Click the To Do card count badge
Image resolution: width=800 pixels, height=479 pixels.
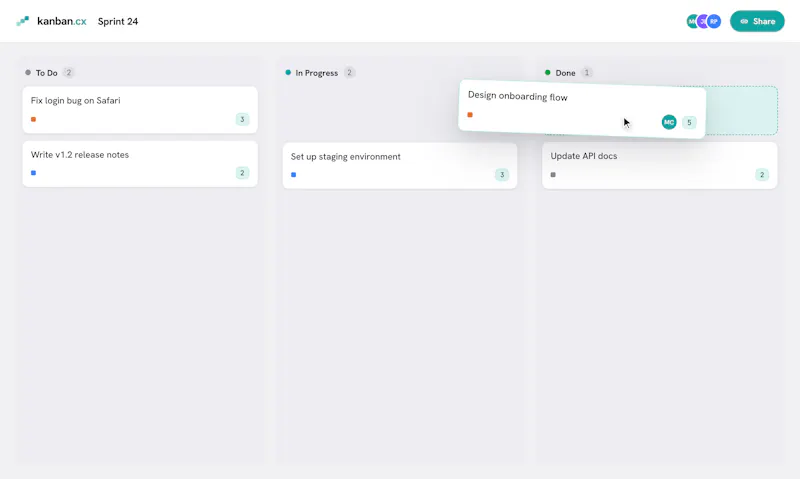point(68,72)
